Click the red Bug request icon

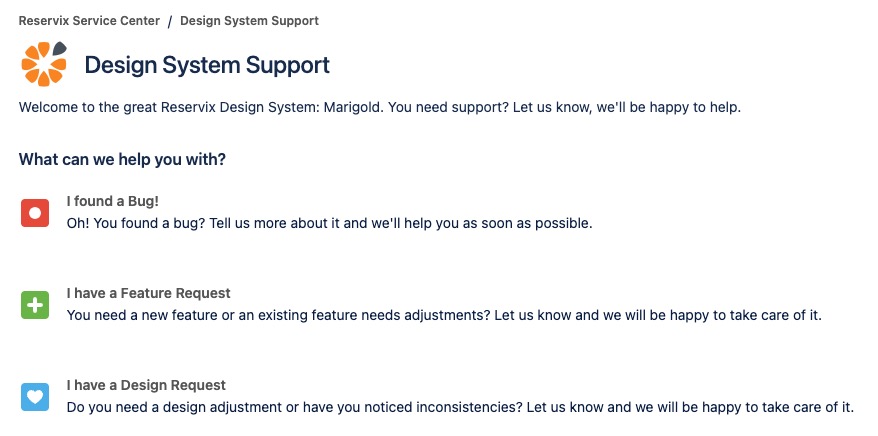click(35, 213)
